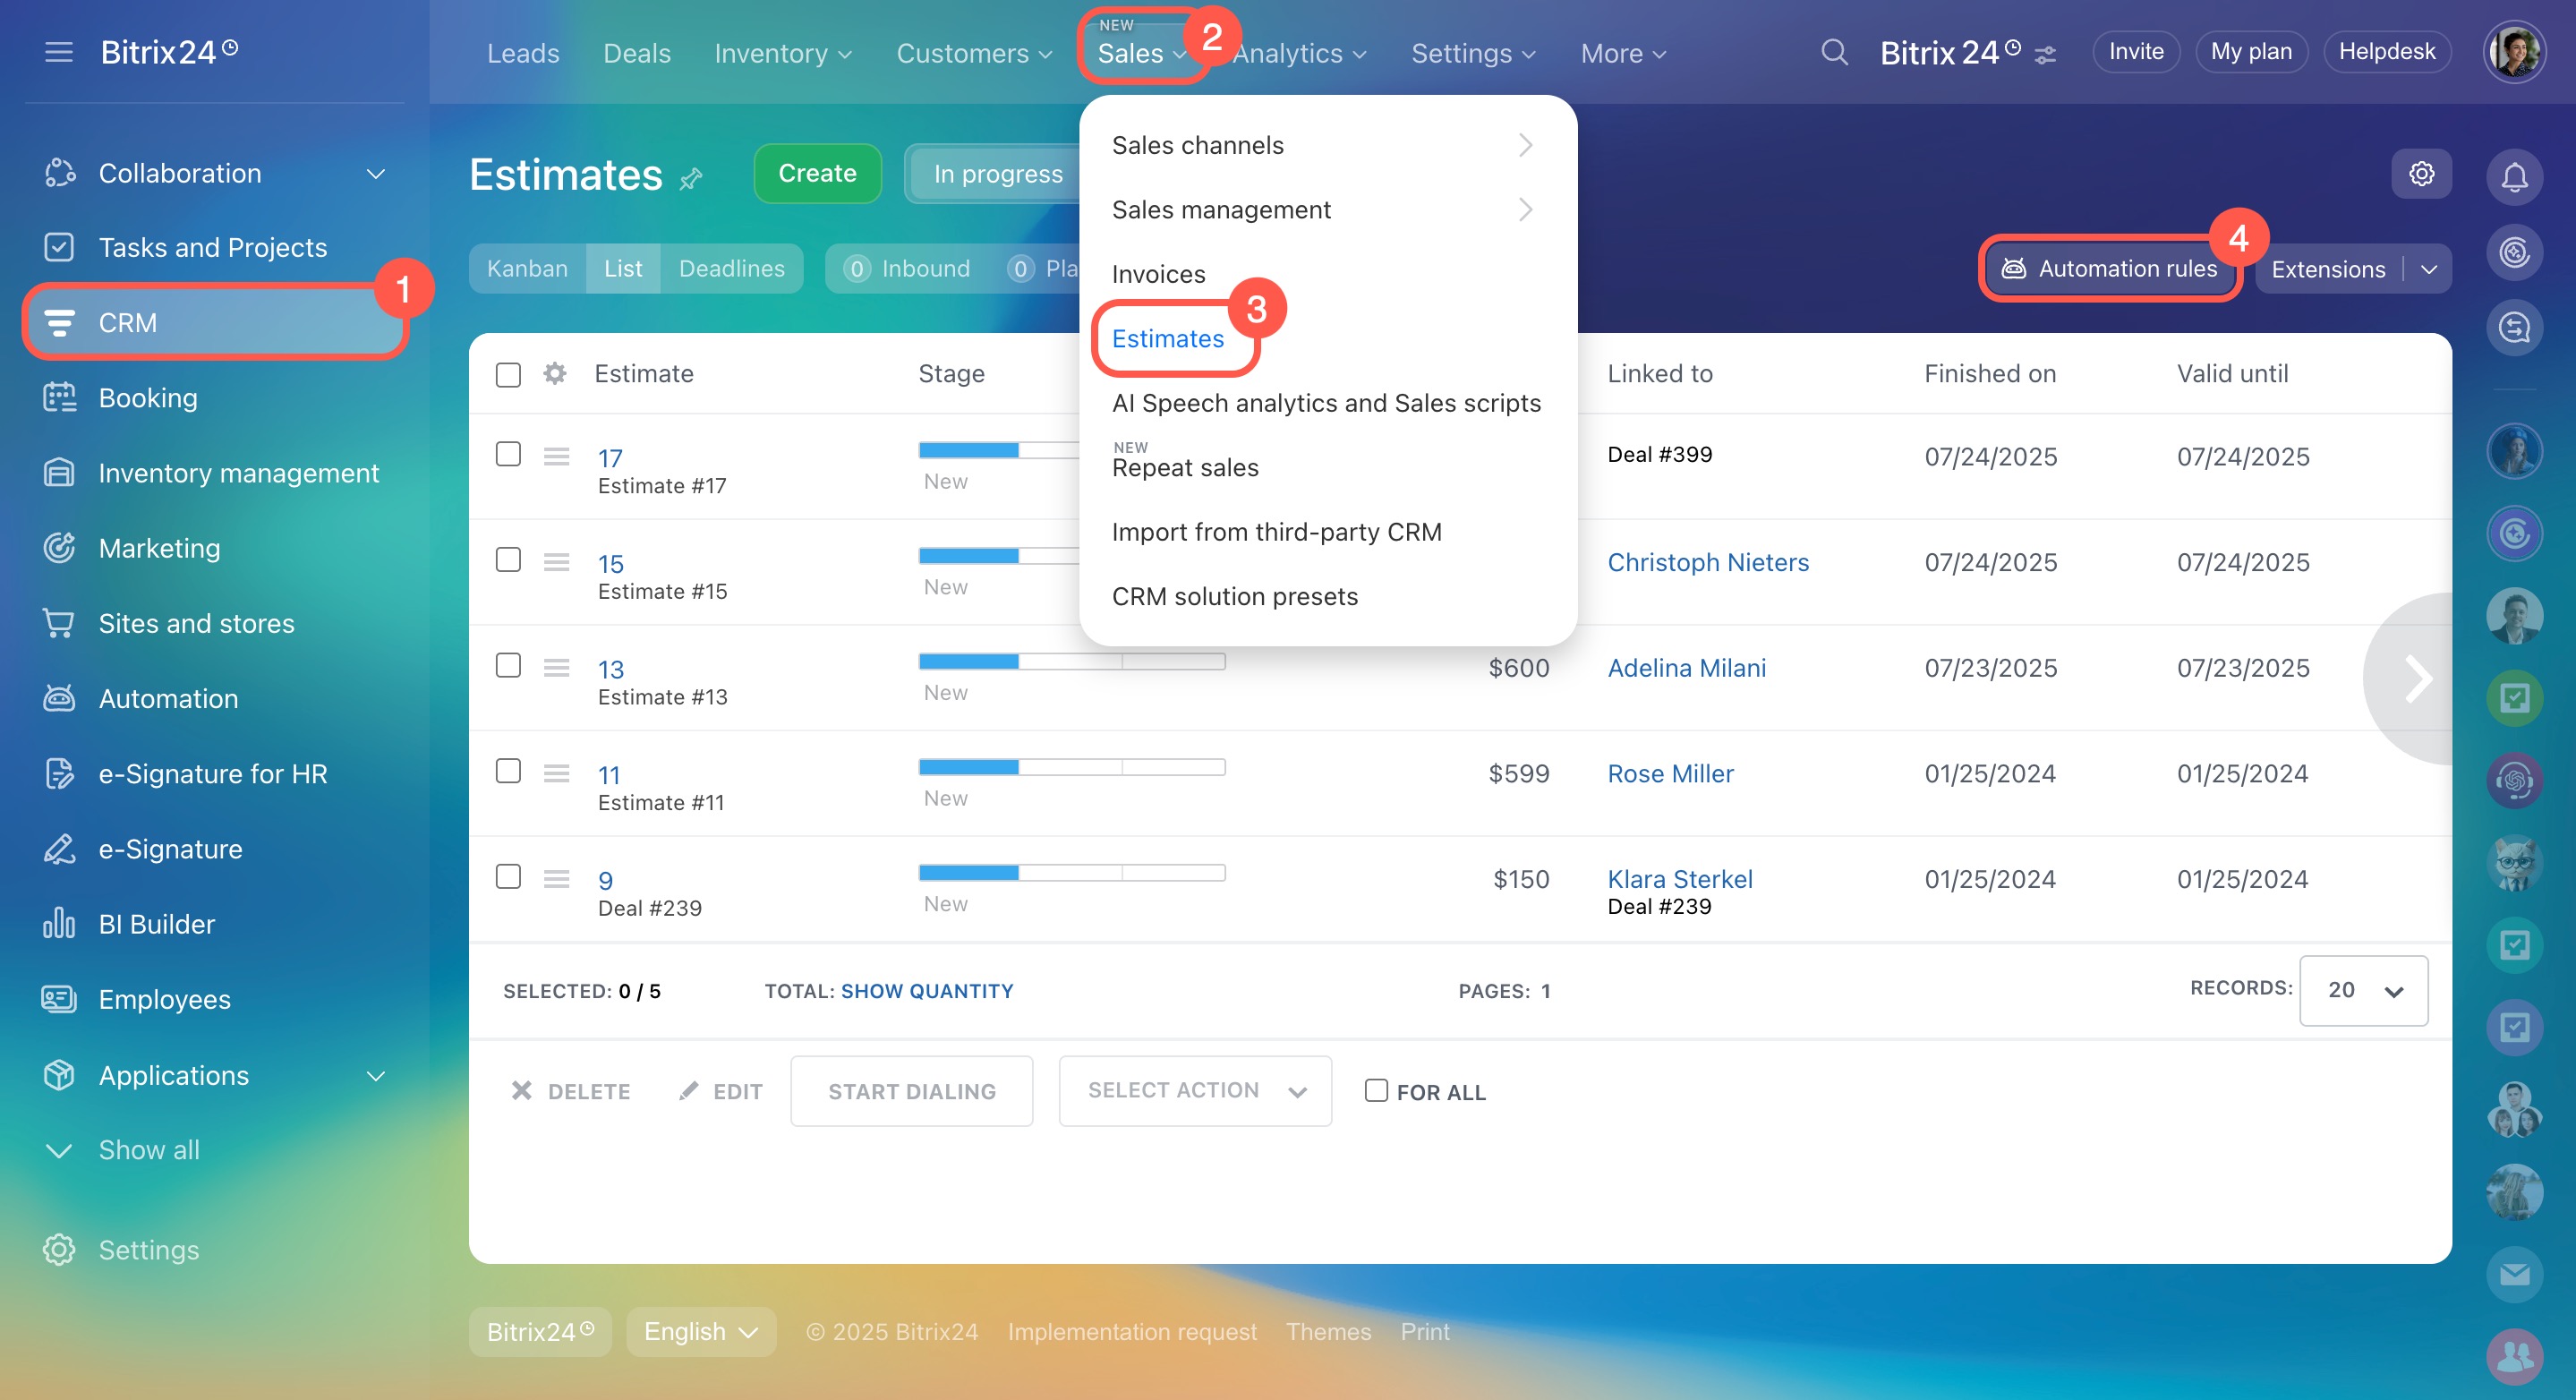Open the table column settings gear
2576x1400 pixels.
coord(555,374)
